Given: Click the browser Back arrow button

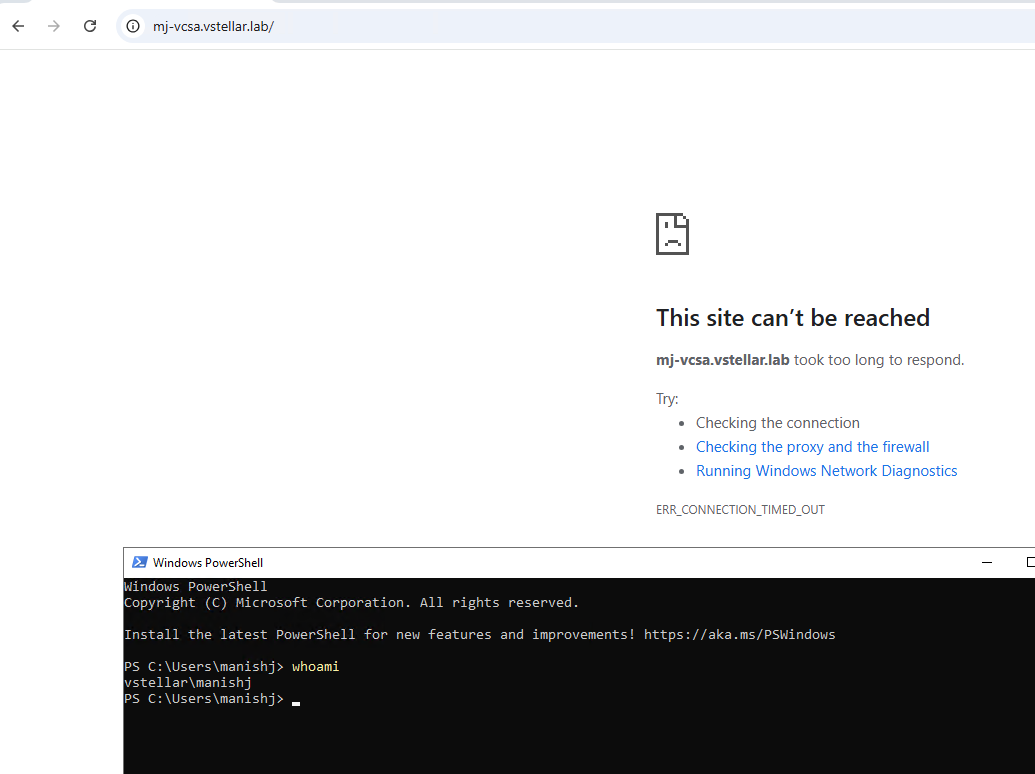Looking at the screenshot, I should tap(18, 26).
